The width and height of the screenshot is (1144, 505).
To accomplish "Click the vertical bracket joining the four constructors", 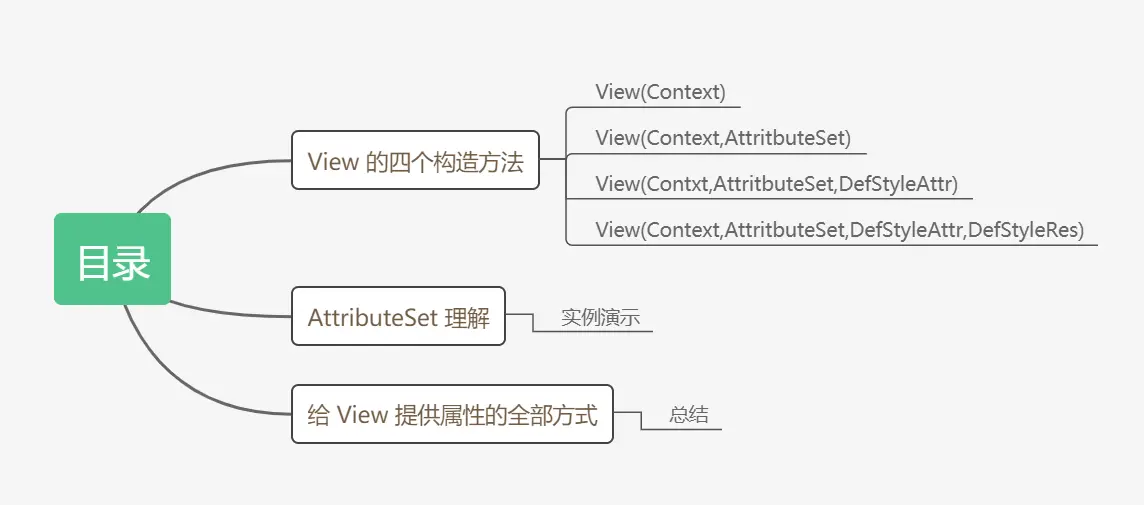I will click(567, 200).
